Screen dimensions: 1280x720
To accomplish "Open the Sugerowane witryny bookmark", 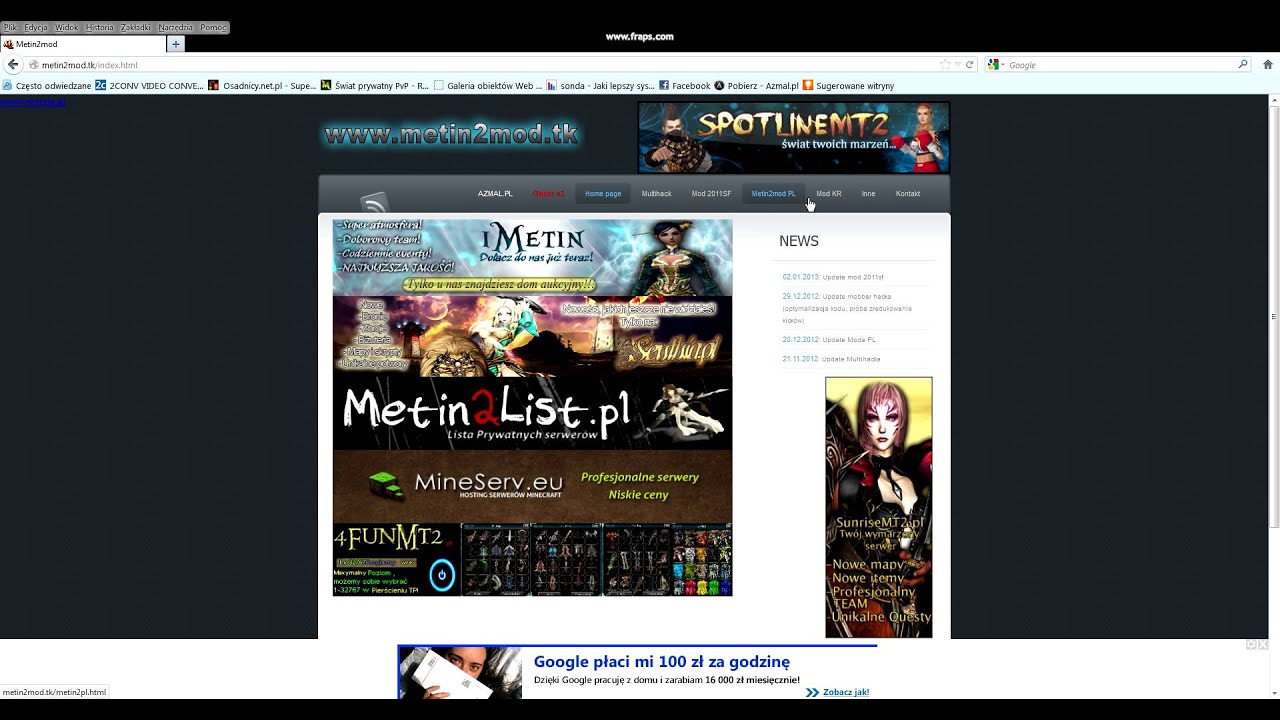I will tap(849, 86).
